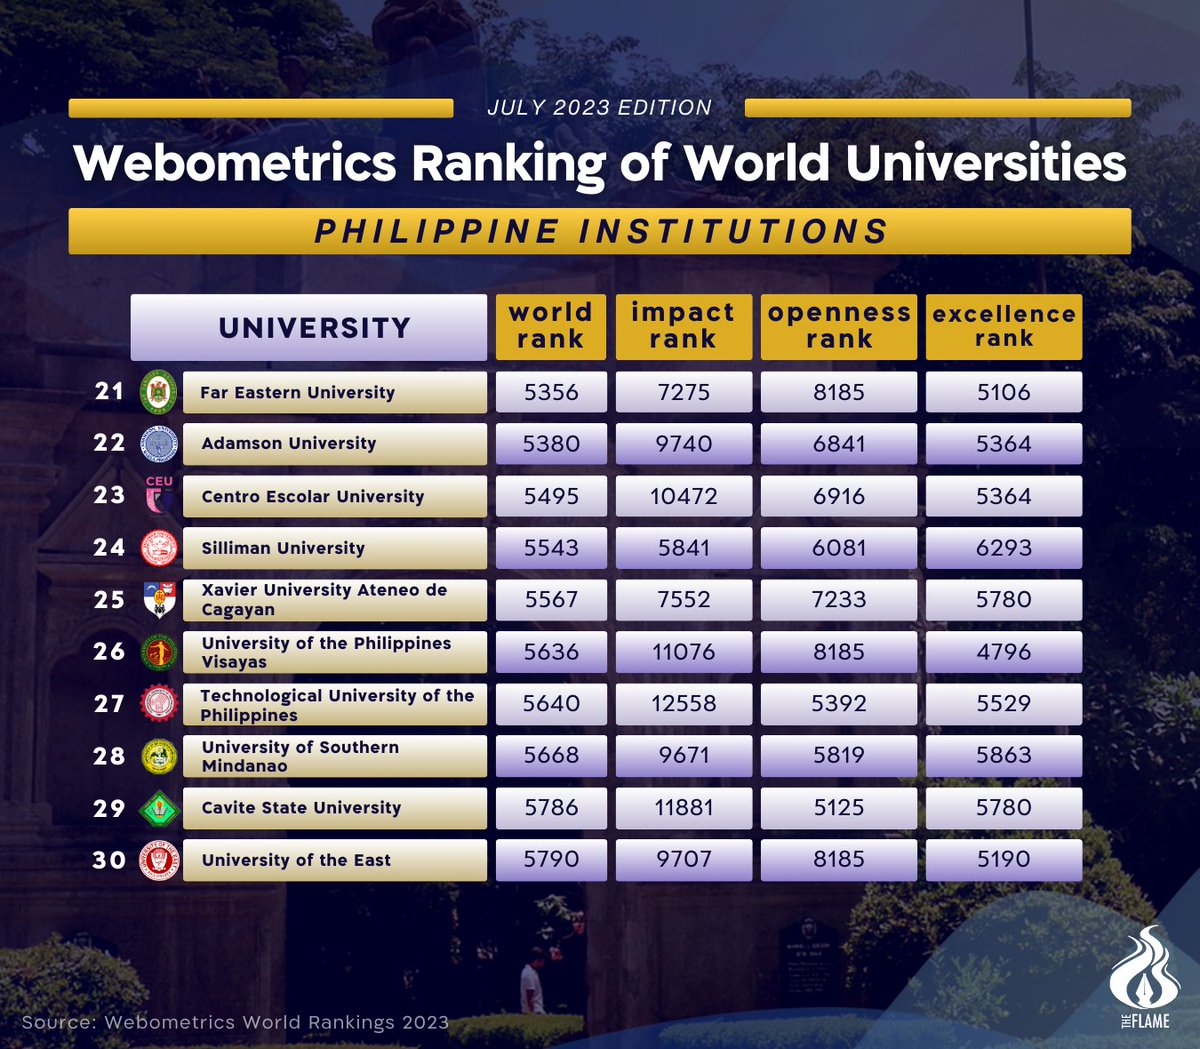Click openness rank value 5819

839,756
